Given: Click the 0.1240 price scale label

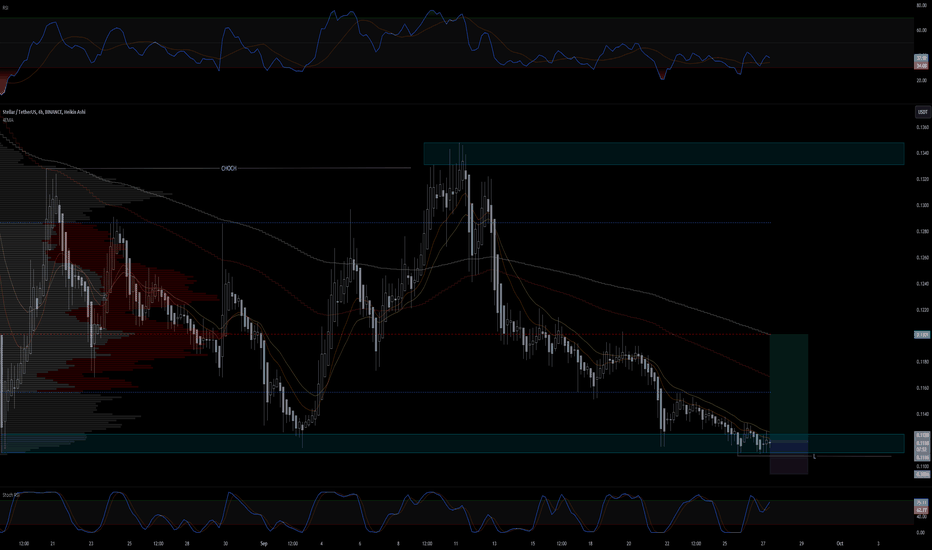Looking at the screenshot, I should 923,284.
